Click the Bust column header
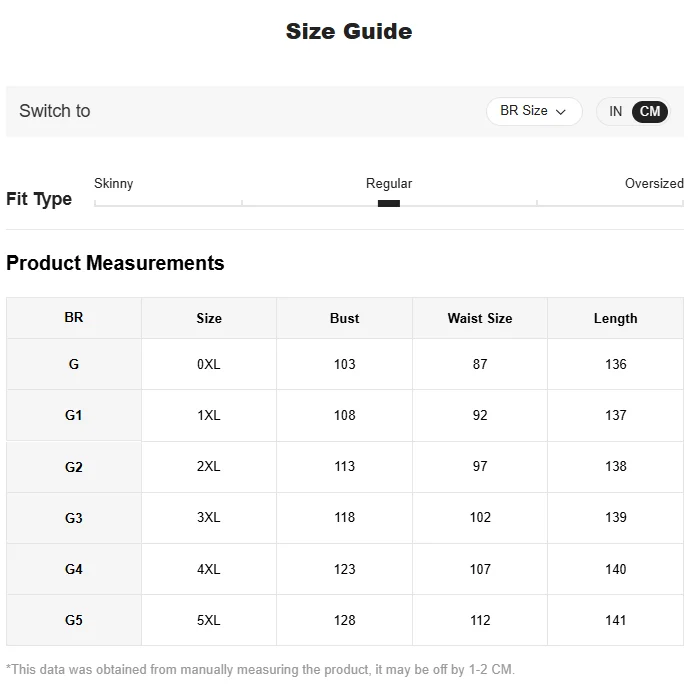Viewport: 699px width, 686px height. [344, 318]
